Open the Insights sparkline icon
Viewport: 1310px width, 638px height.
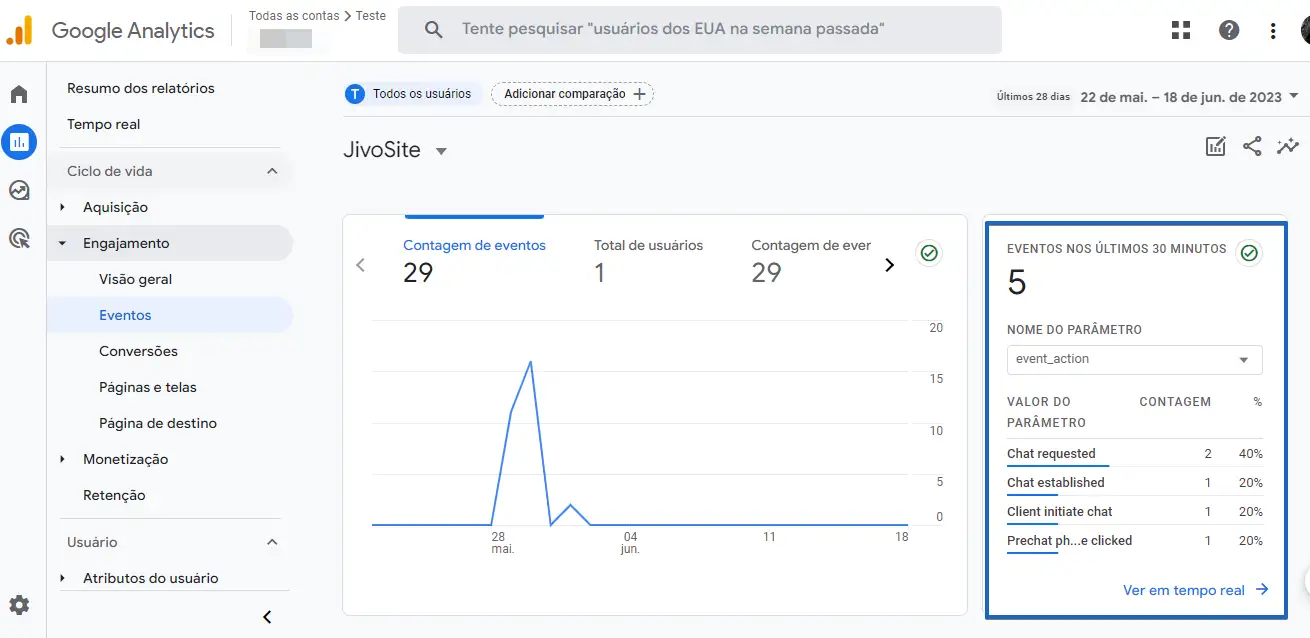1288,147
